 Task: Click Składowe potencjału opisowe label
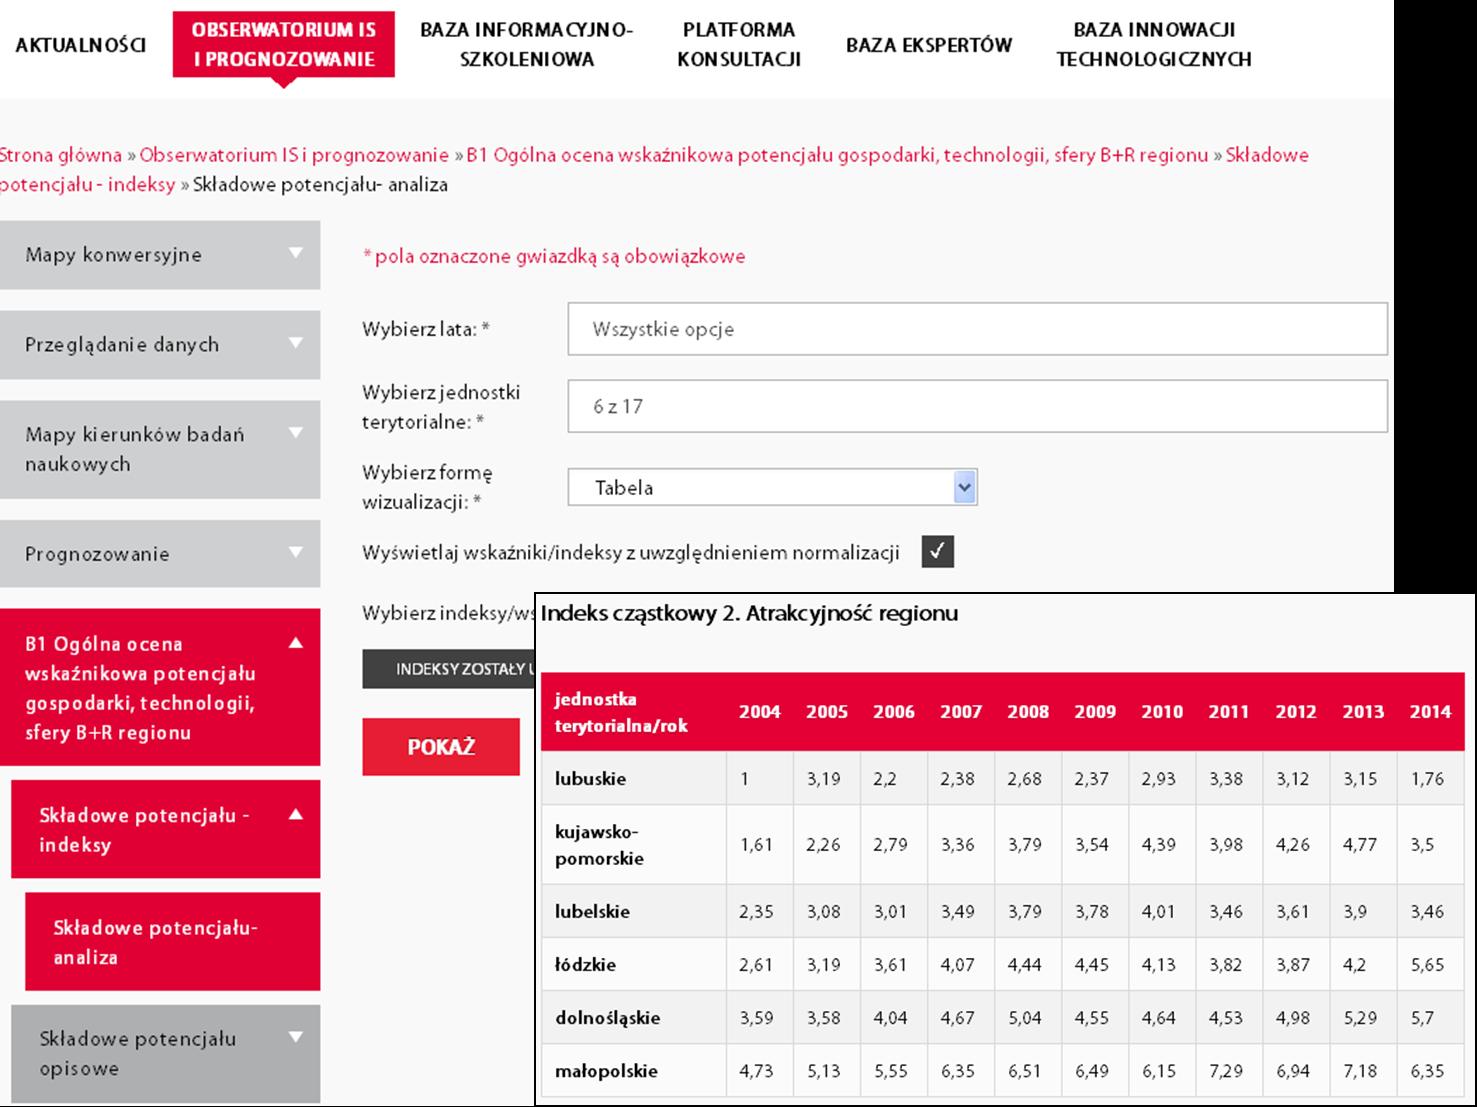coord(138,1053)
